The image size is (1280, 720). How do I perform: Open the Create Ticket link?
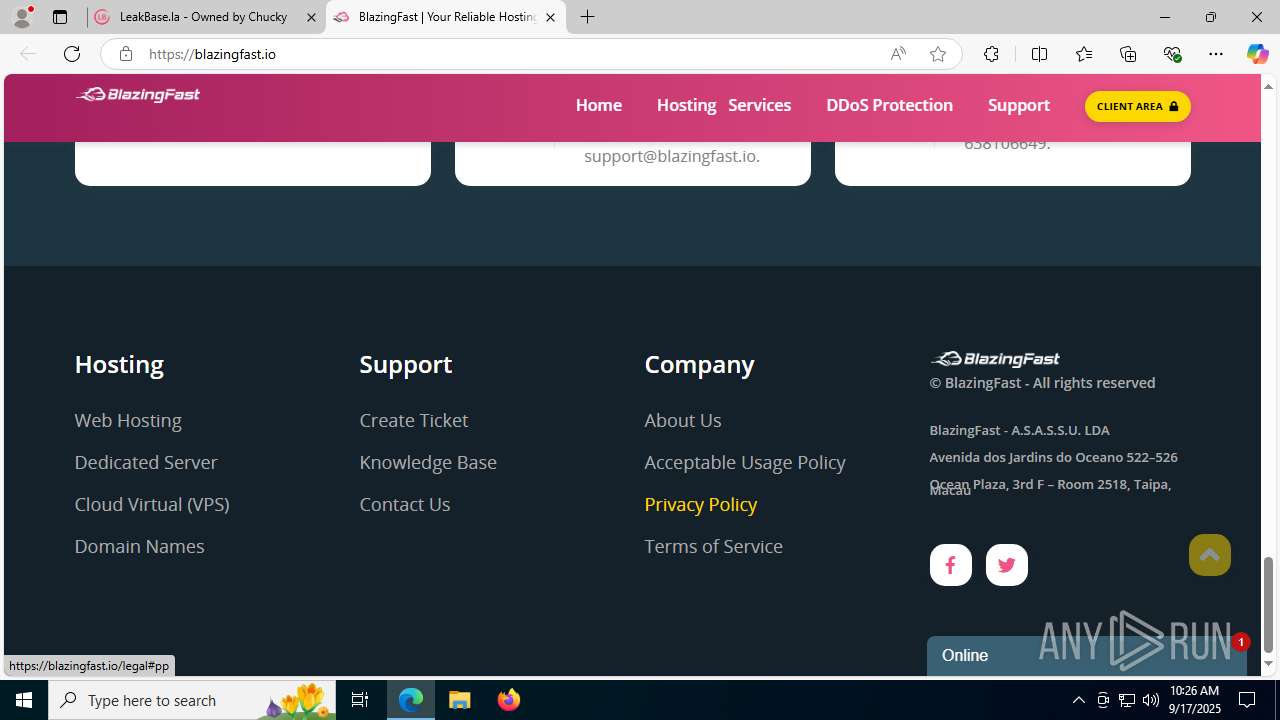pyautogui.click(x=414, y=420)
